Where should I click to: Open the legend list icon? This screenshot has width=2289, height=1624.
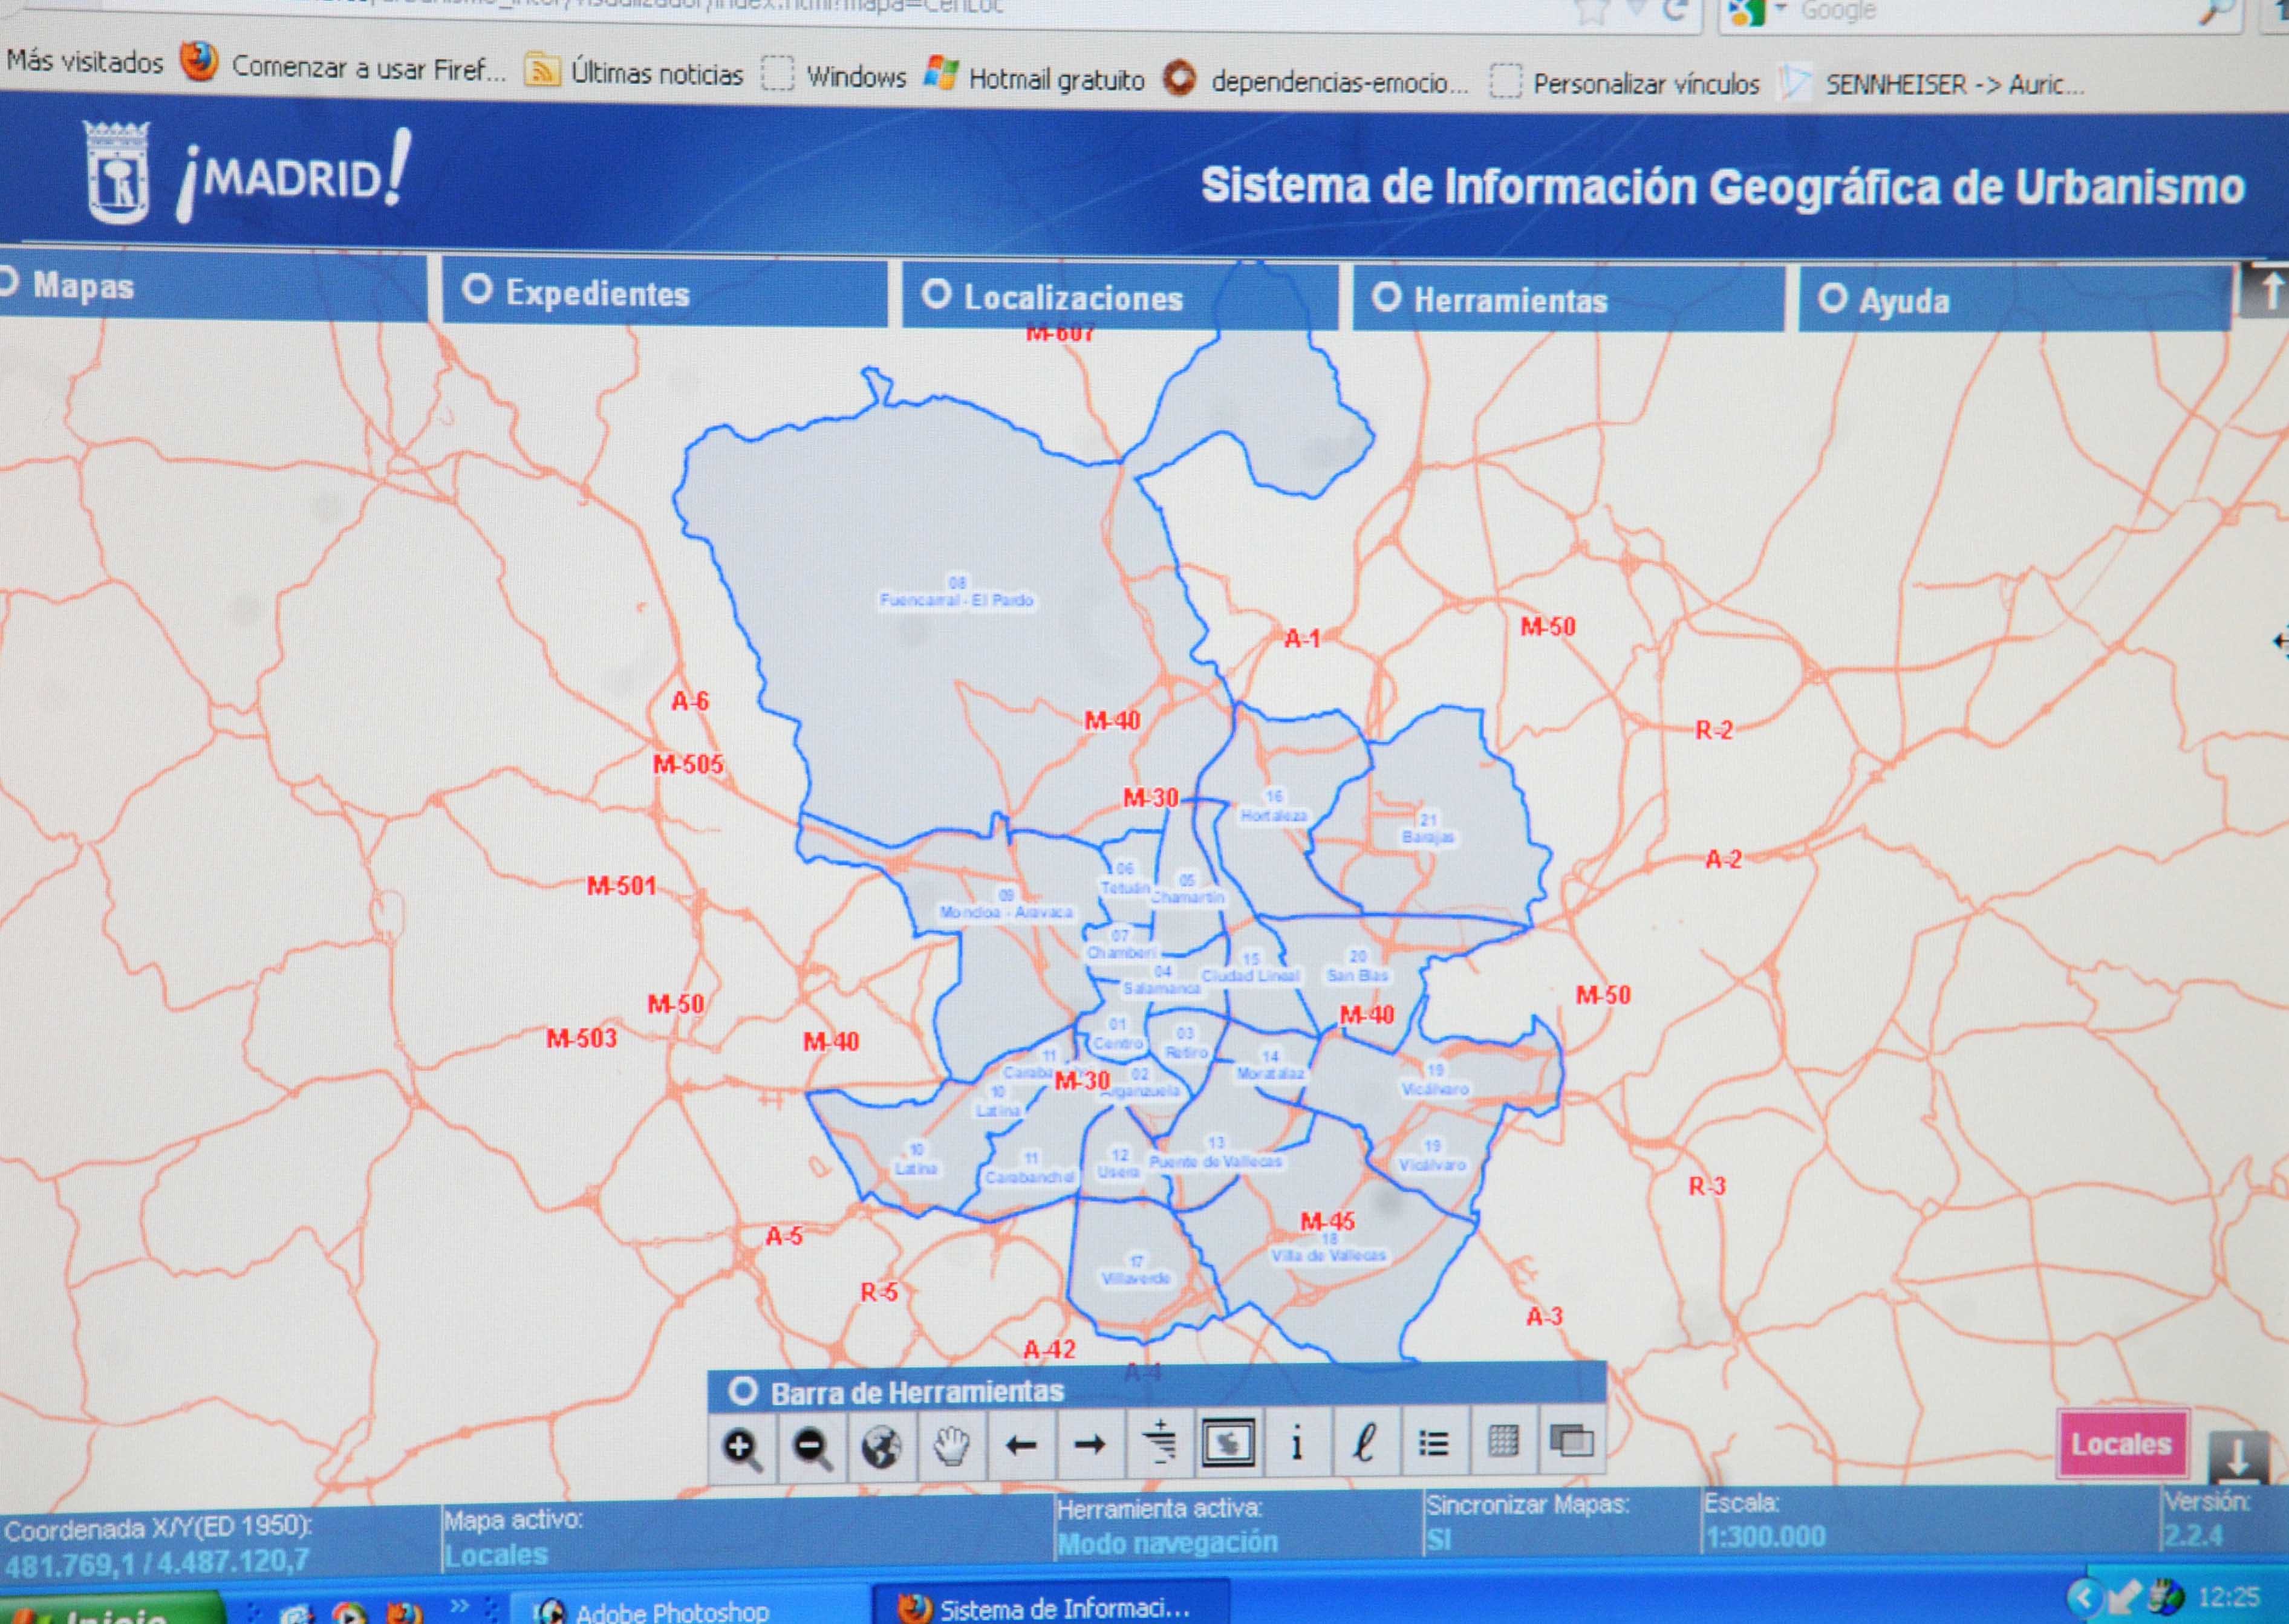pyautogui.click(x=1433, y=1443)
